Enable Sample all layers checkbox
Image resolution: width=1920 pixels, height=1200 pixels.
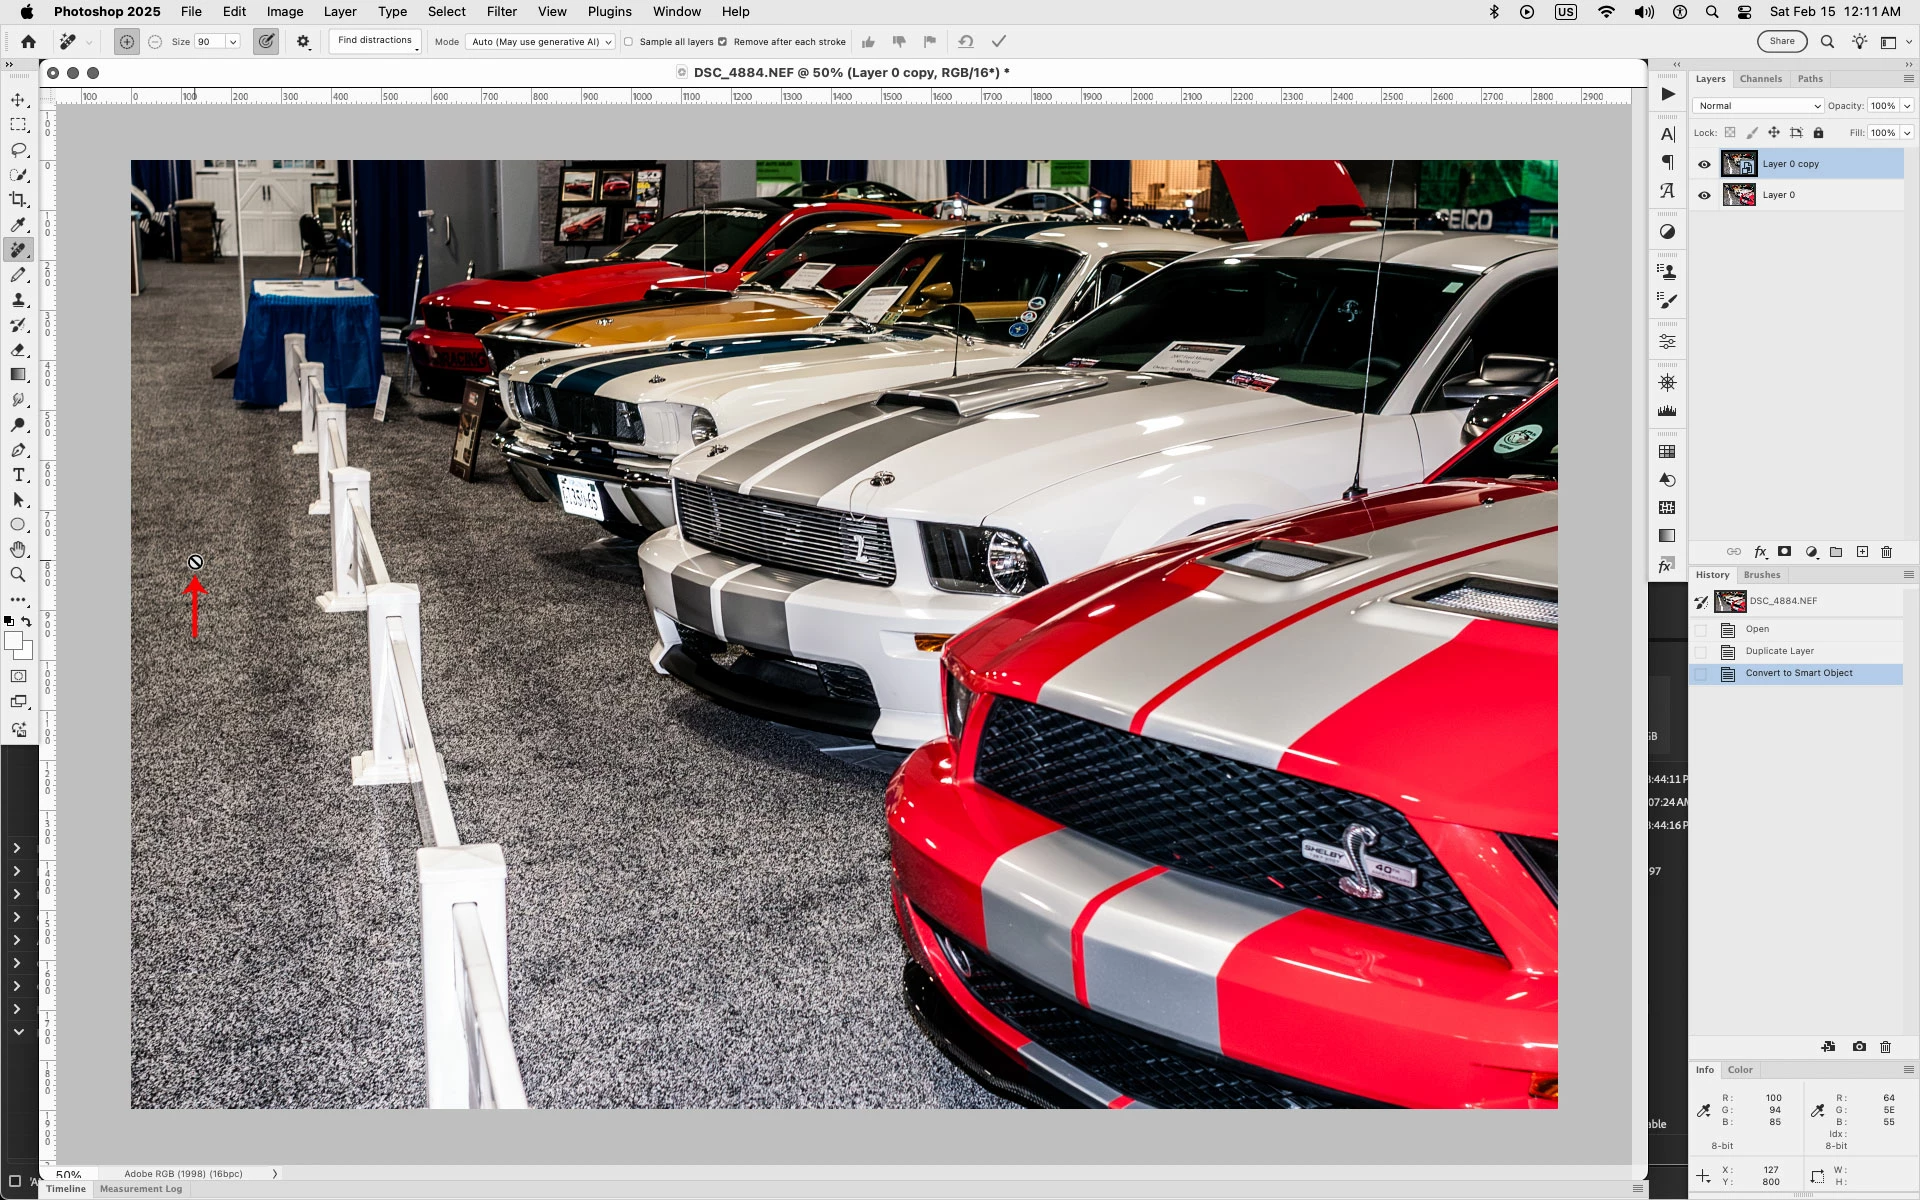(629, 42)
